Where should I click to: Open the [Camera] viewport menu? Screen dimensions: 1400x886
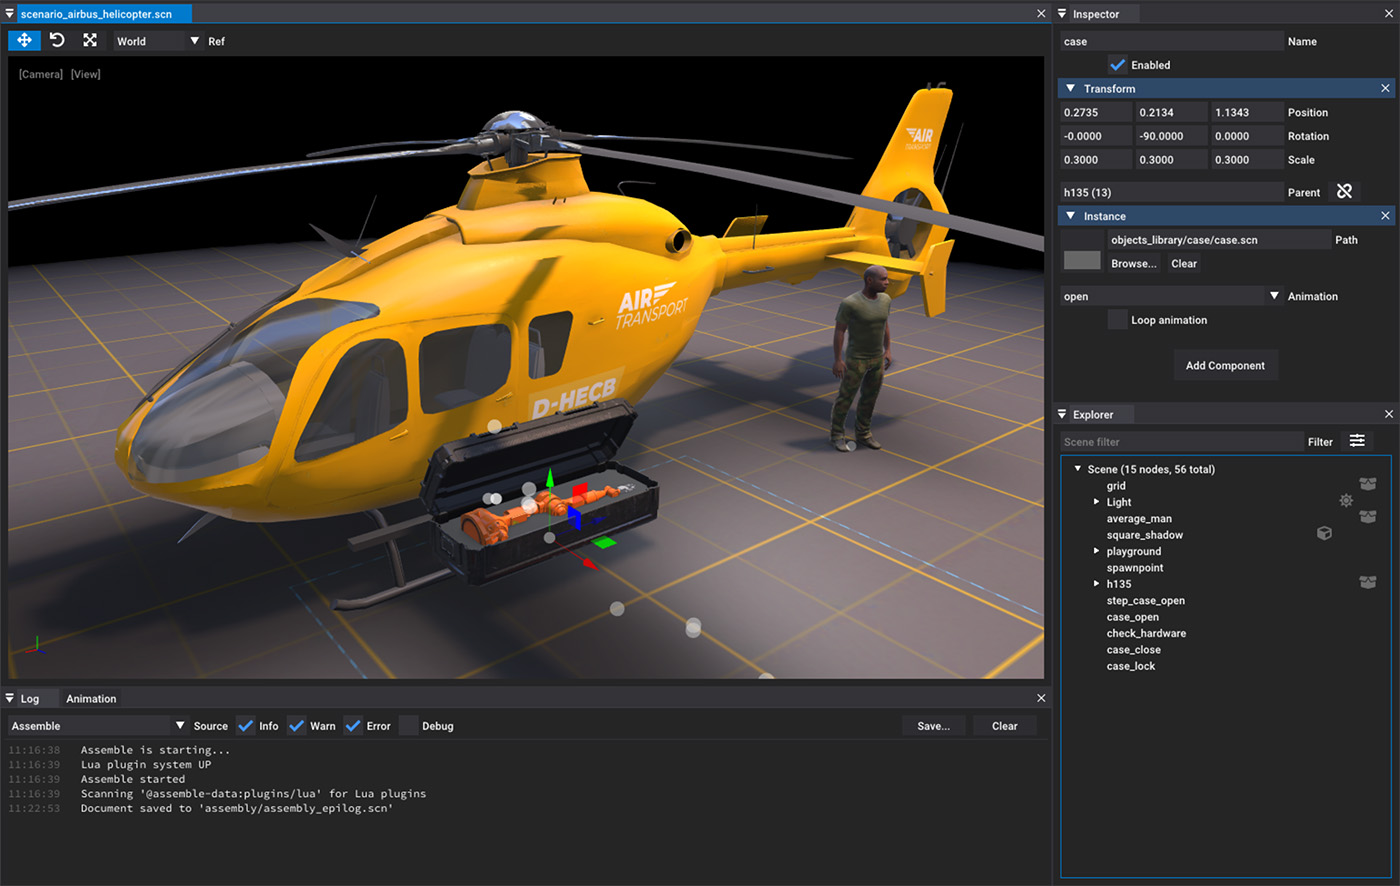tap(41, 74)
